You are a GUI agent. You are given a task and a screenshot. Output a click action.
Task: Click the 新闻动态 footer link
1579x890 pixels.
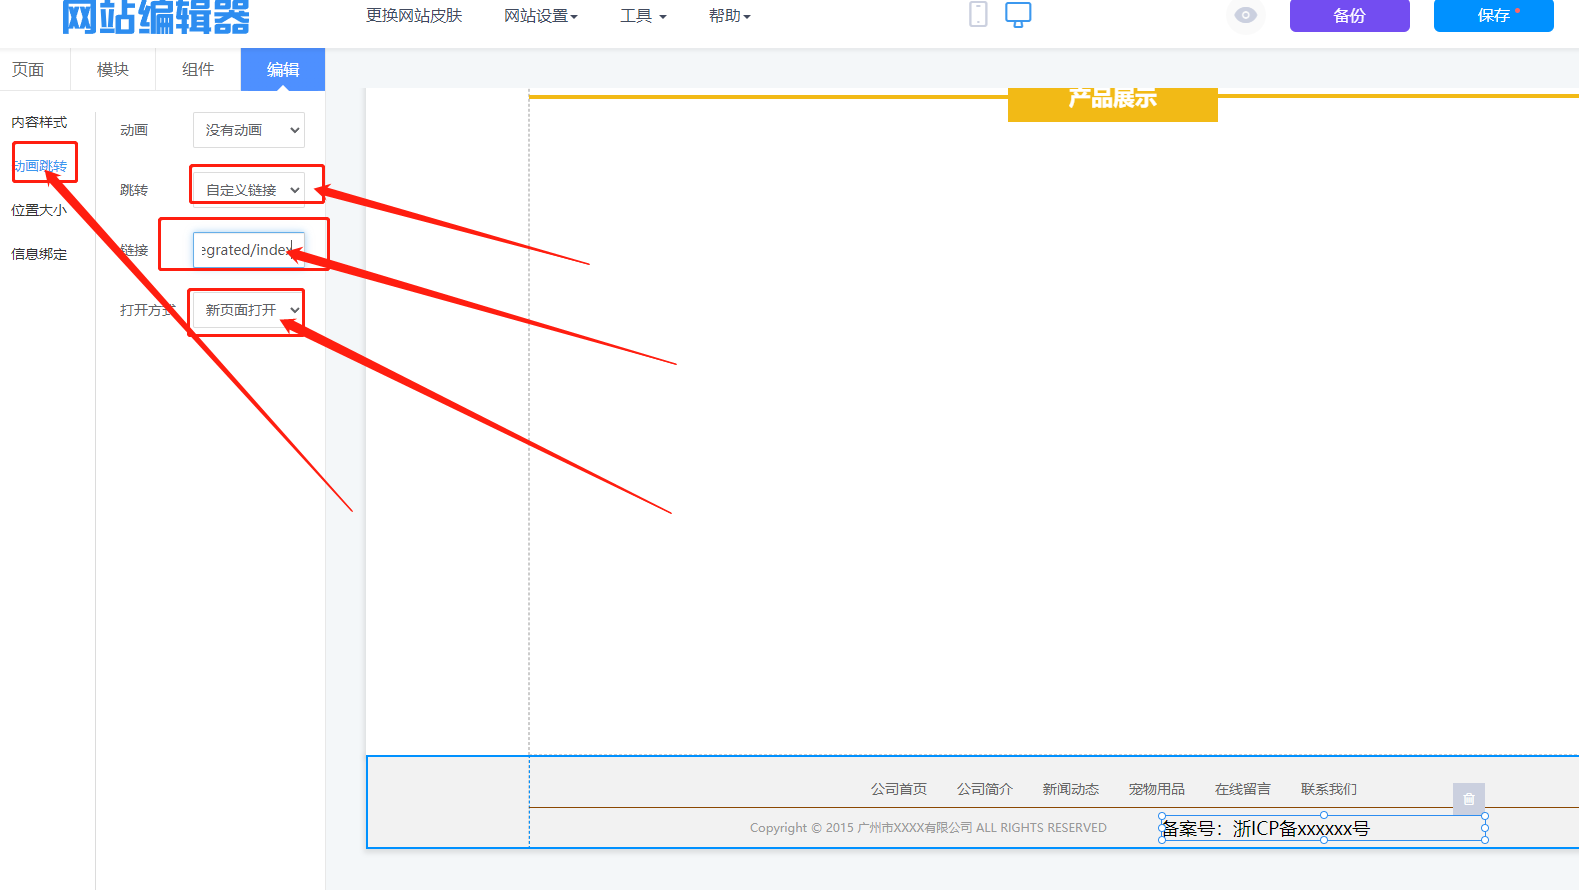point(1071,789)
